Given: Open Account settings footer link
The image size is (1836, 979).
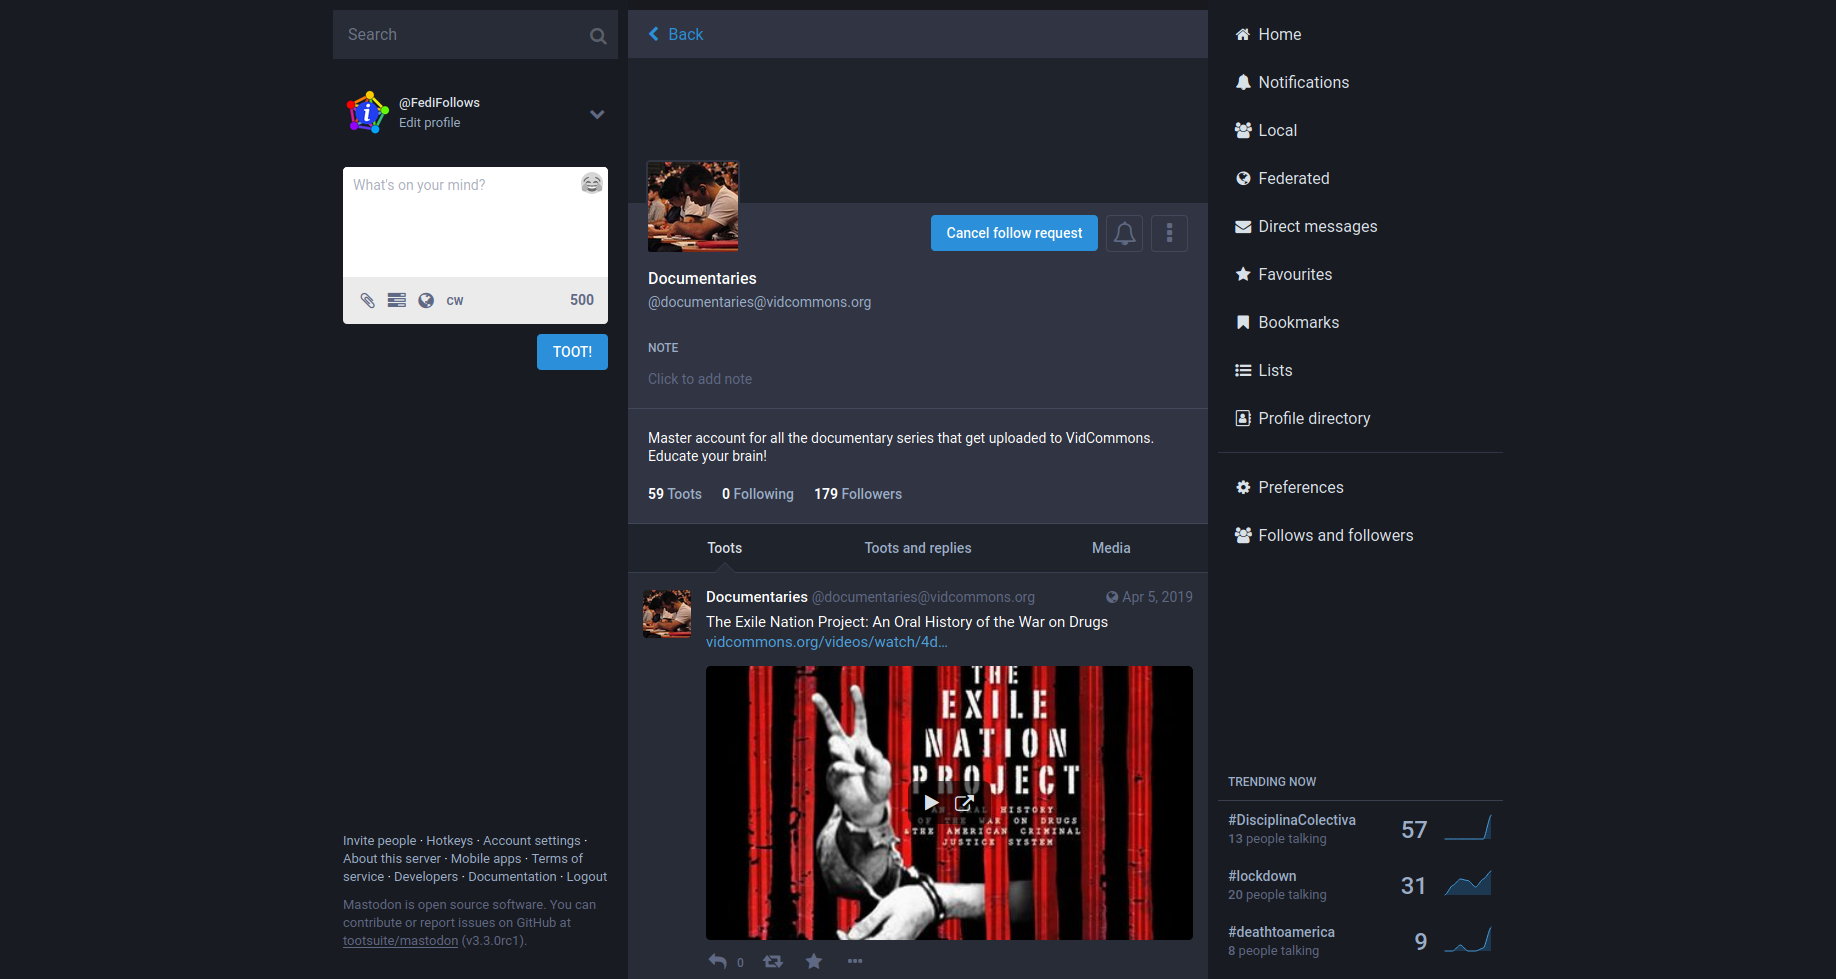Looking at the screenshot, I should (x=531, y=841).
